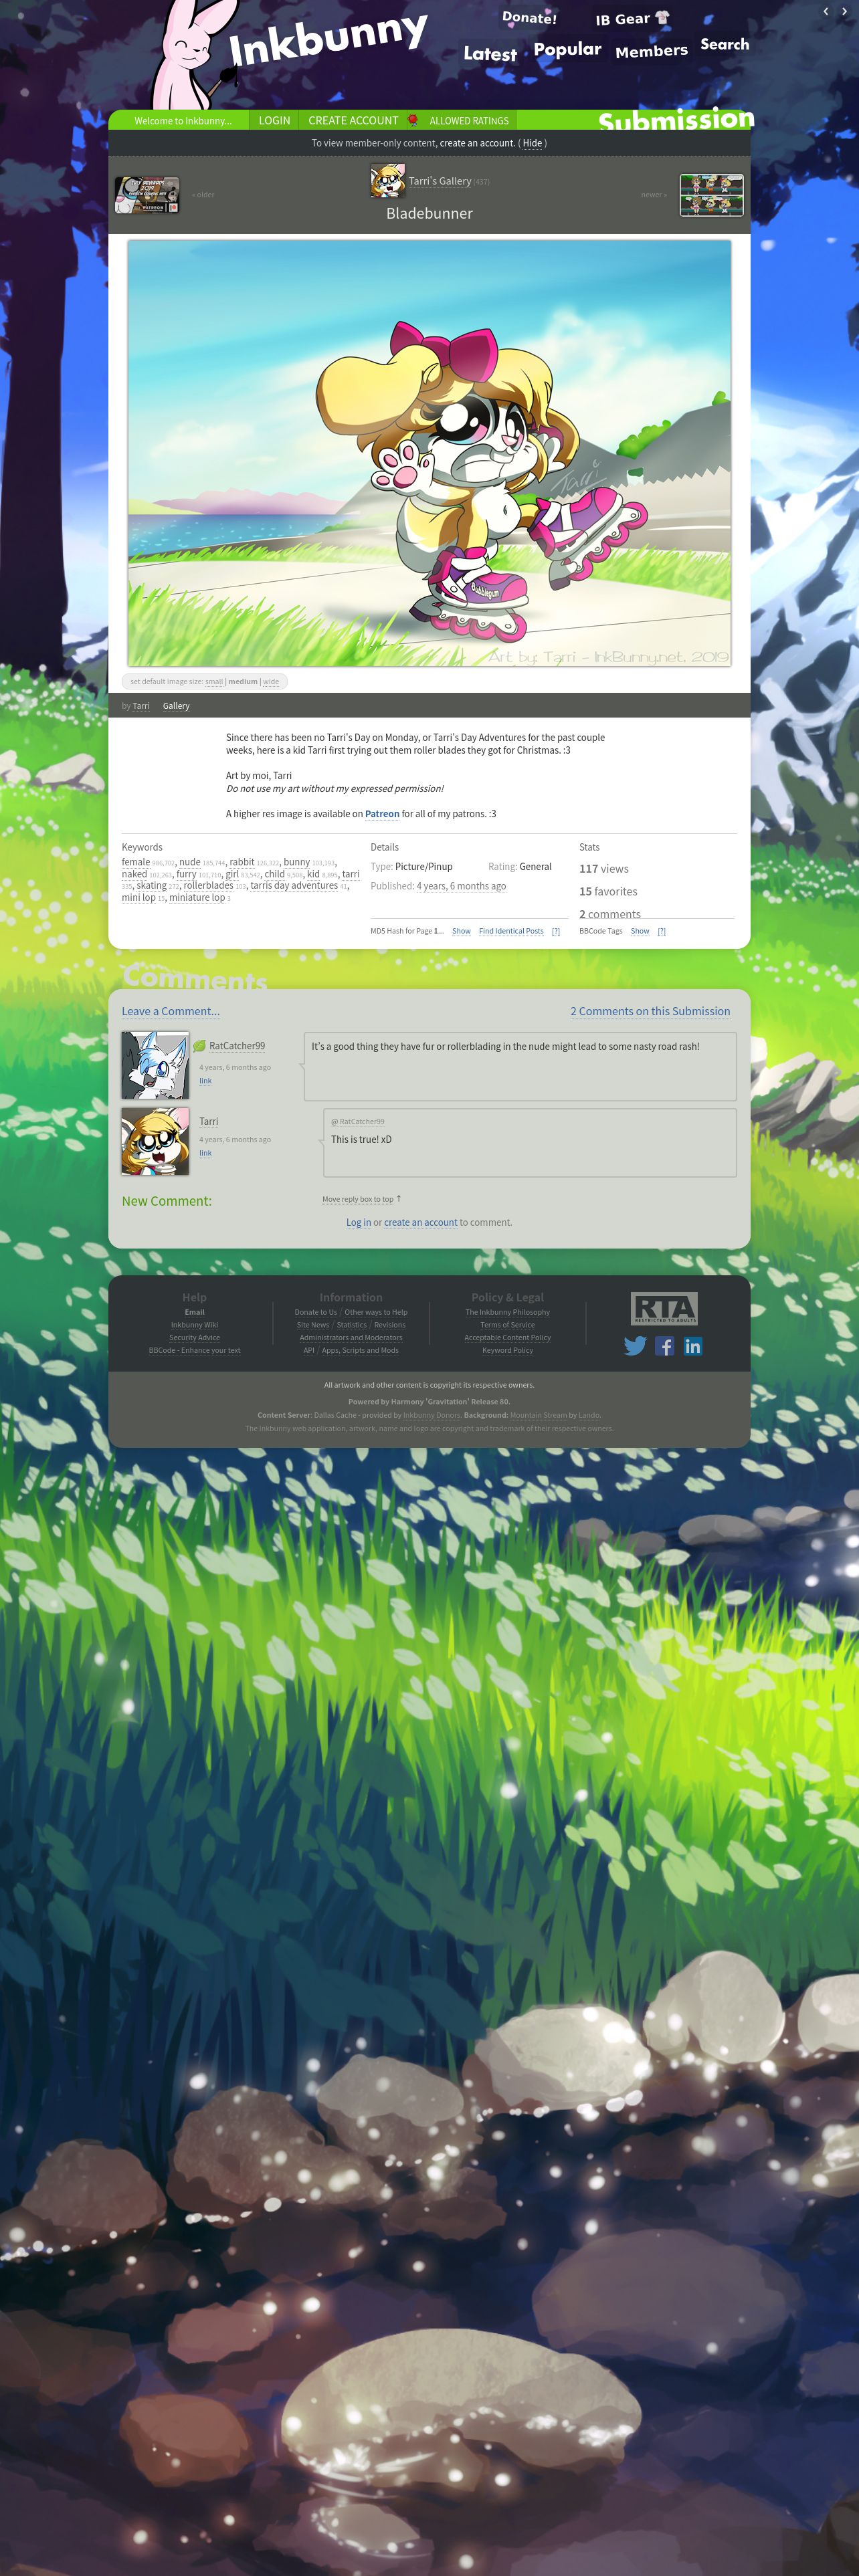Screen dimensions: 859x2576
Task: Open the 'link' under Tarri's comment
Action: [205, 1153]
